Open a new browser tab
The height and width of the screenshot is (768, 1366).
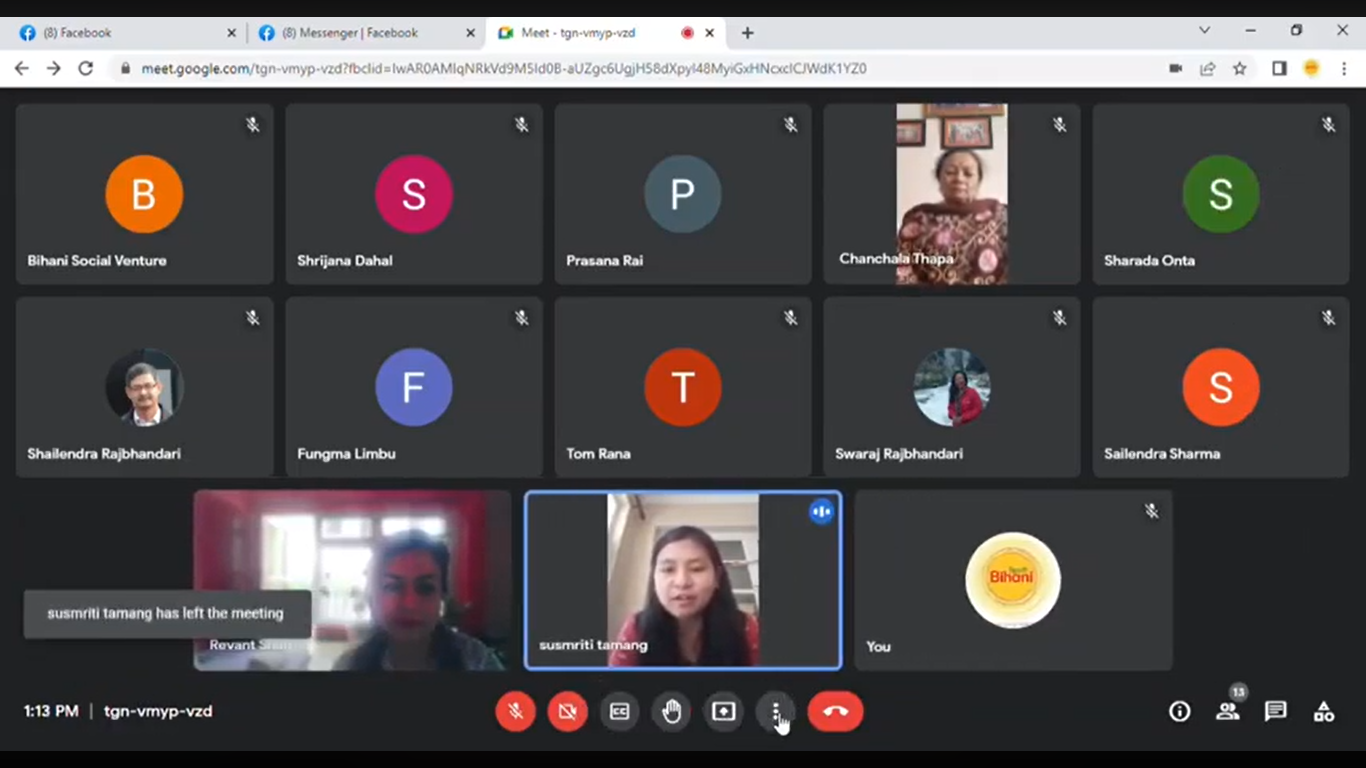pyautogui.click(x=747, y=33)
